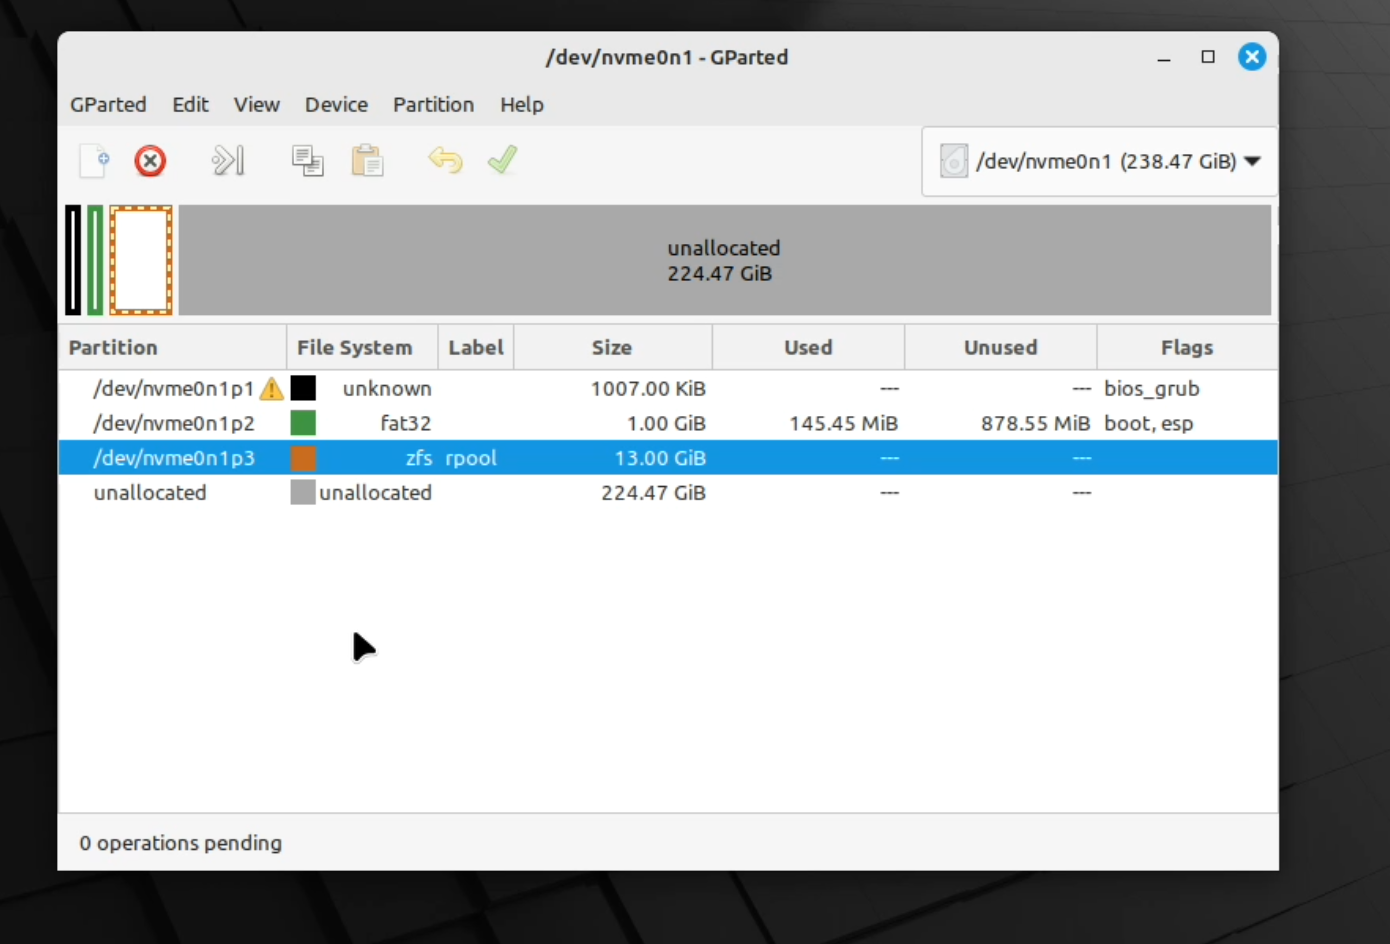Screen dimensions: 1390x944
Task: Open the GParted menu
Action: 108,105
